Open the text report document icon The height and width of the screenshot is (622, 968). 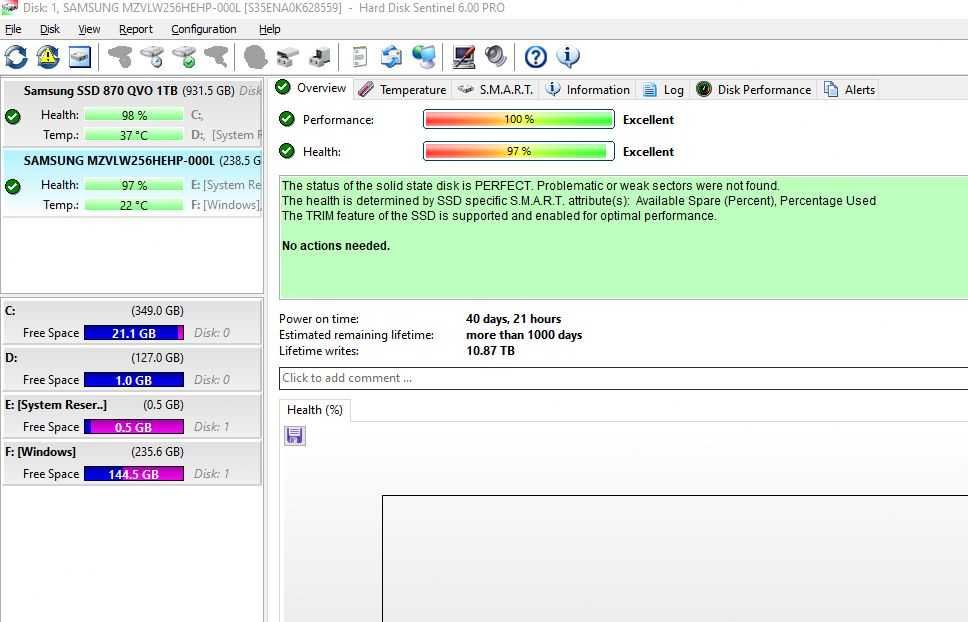[359, 57]
